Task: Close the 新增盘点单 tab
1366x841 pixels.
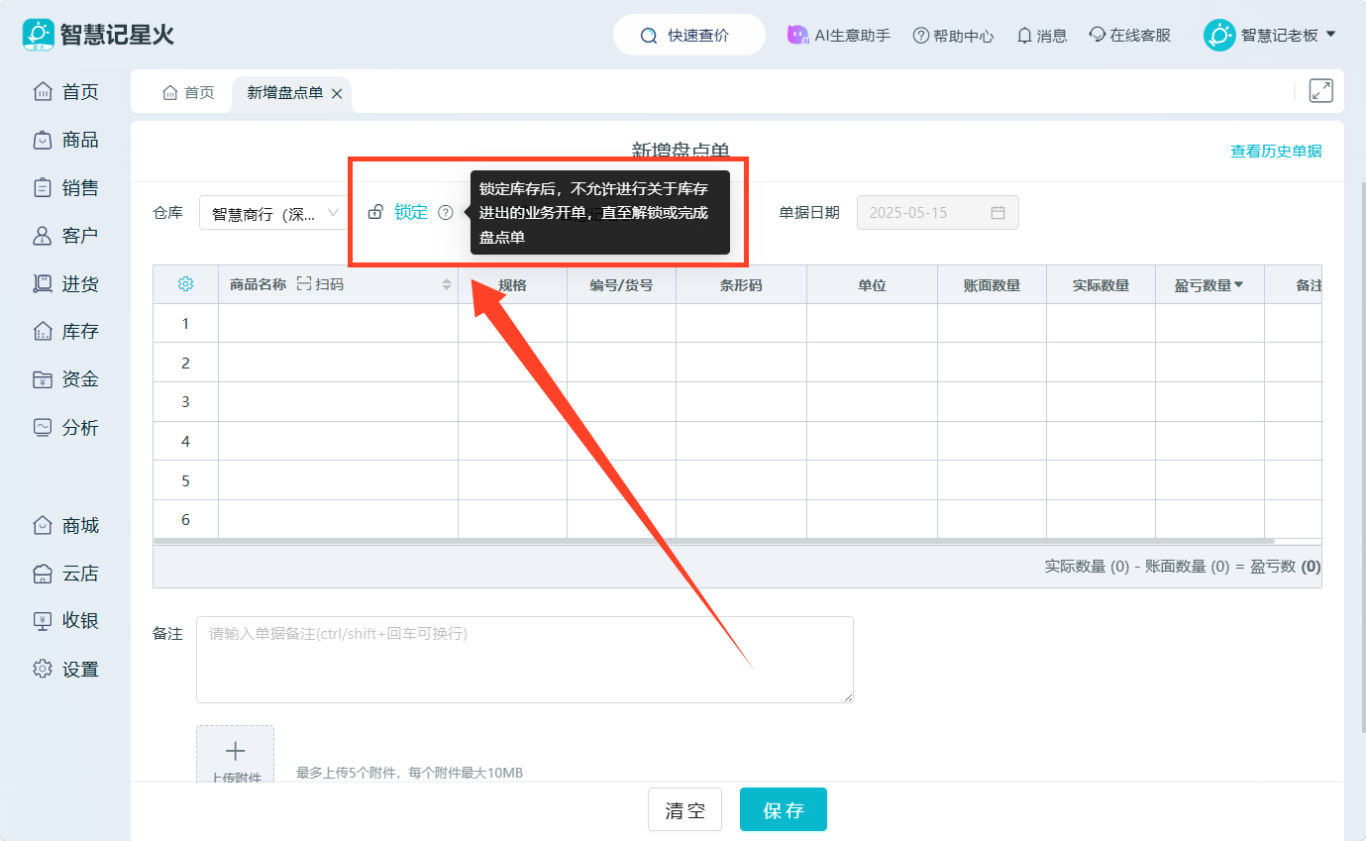Action: 337,93
